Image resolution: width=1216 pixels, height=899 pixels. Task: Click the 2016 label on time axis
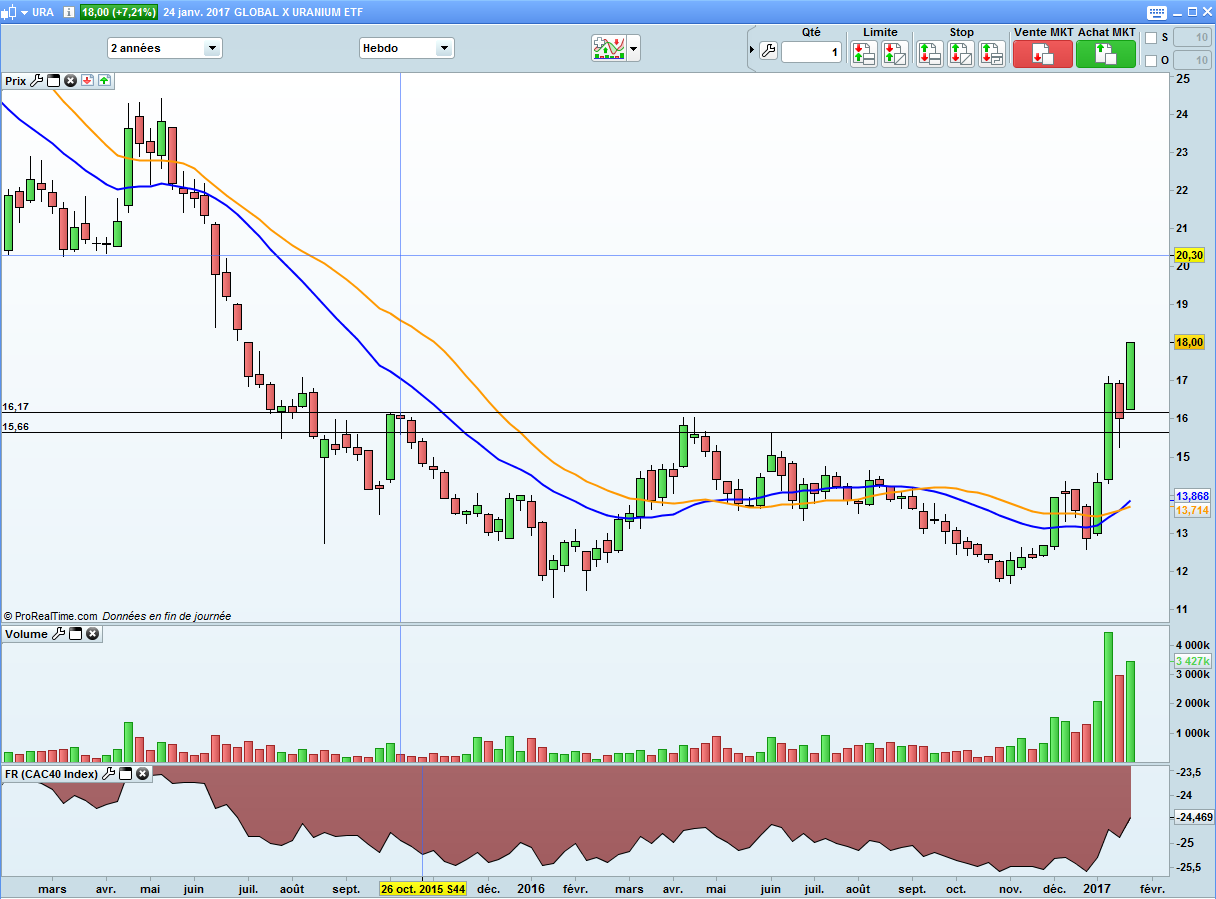point(531,888)
